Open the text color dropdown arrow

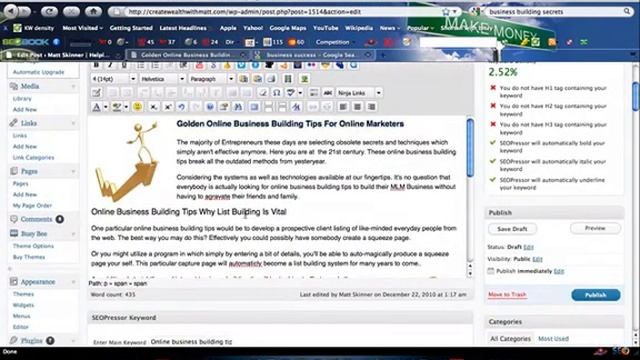tap(106, 107)
